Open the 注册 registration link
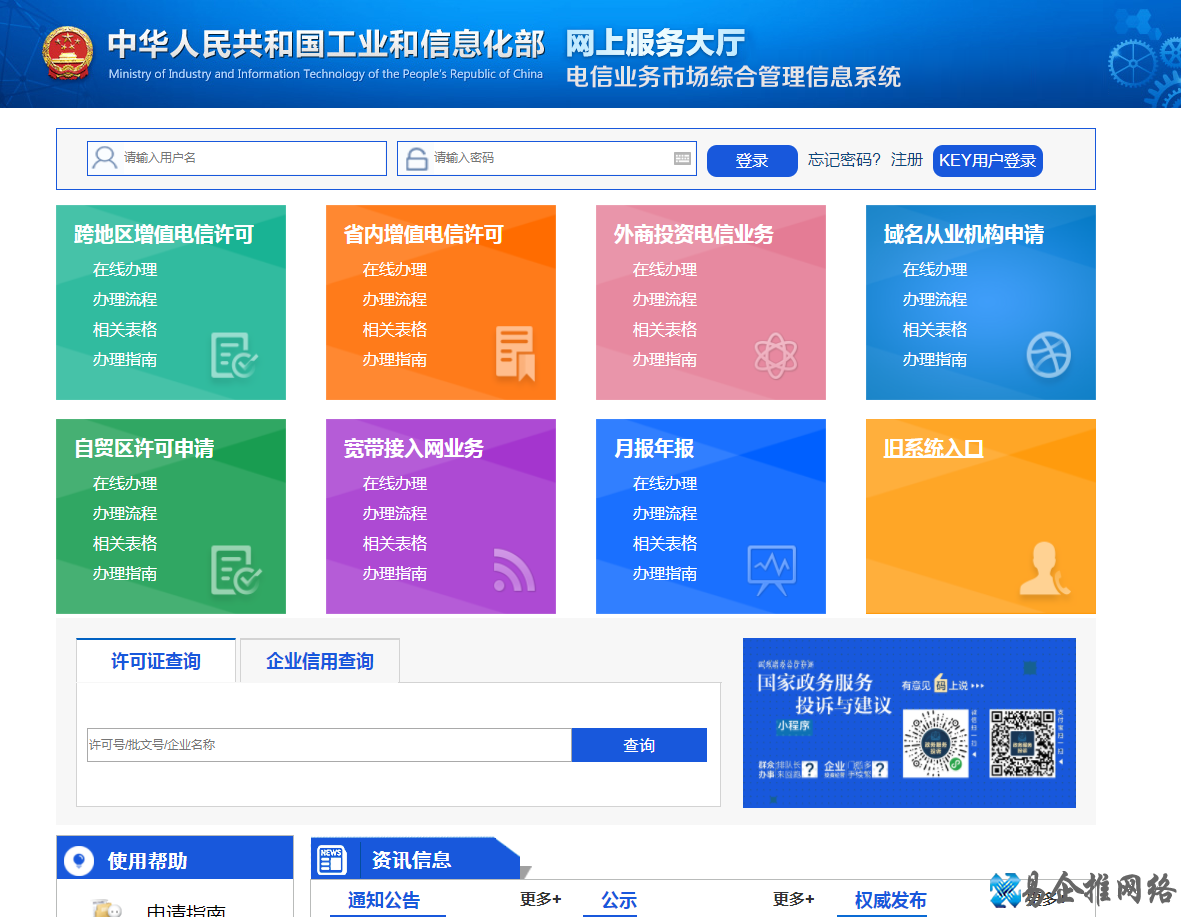The height and width of the screenshot is (917, 1181). tap(906, 159)
